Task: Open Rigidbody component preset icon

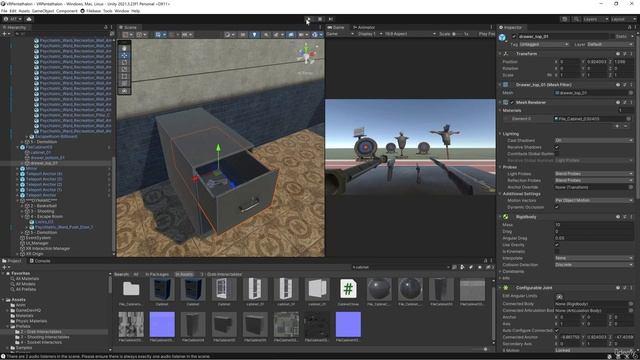Action: pyautogui.click(x=624, y=217)
